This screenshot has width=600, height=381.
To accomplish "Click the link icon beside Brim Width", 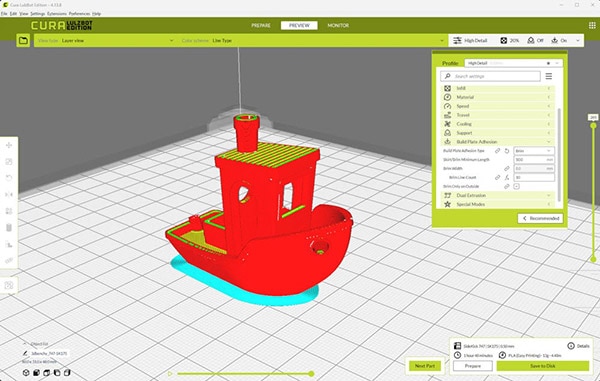I will pos(507,168).
